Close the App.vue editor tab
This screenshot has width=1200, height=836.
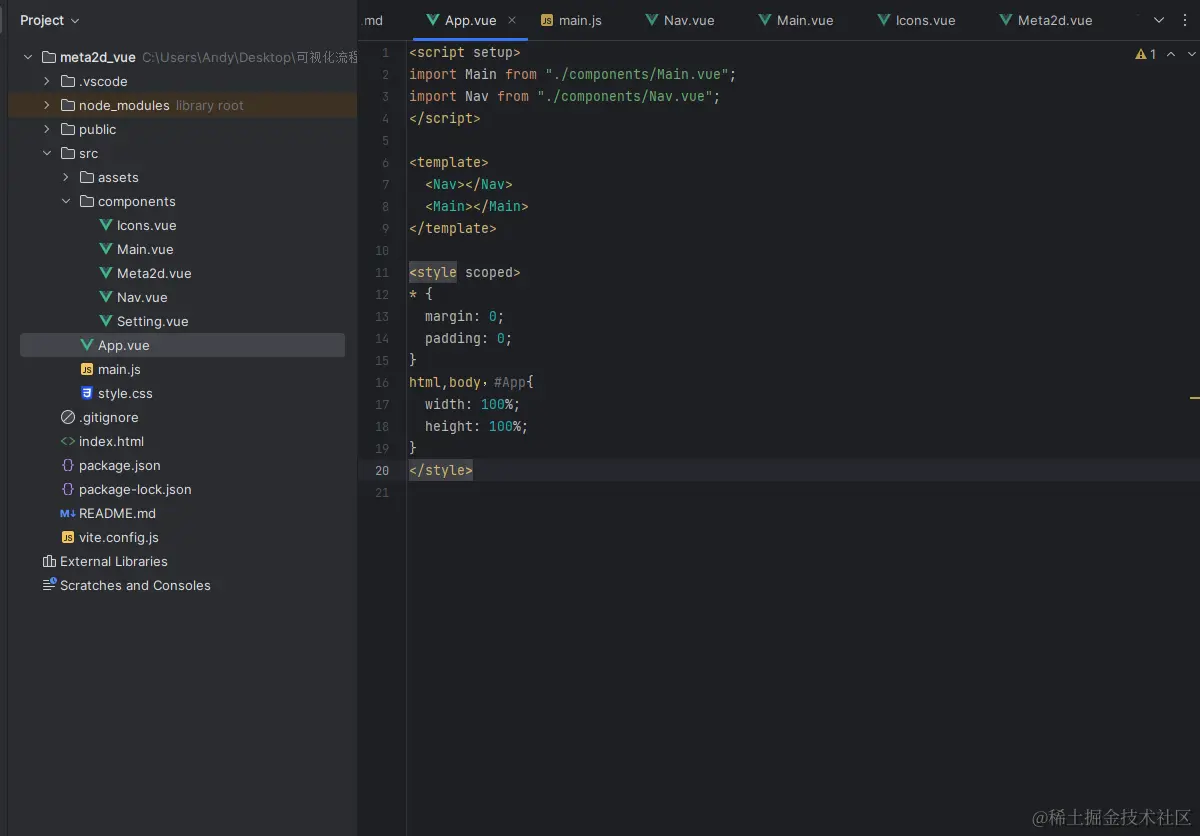512,20
